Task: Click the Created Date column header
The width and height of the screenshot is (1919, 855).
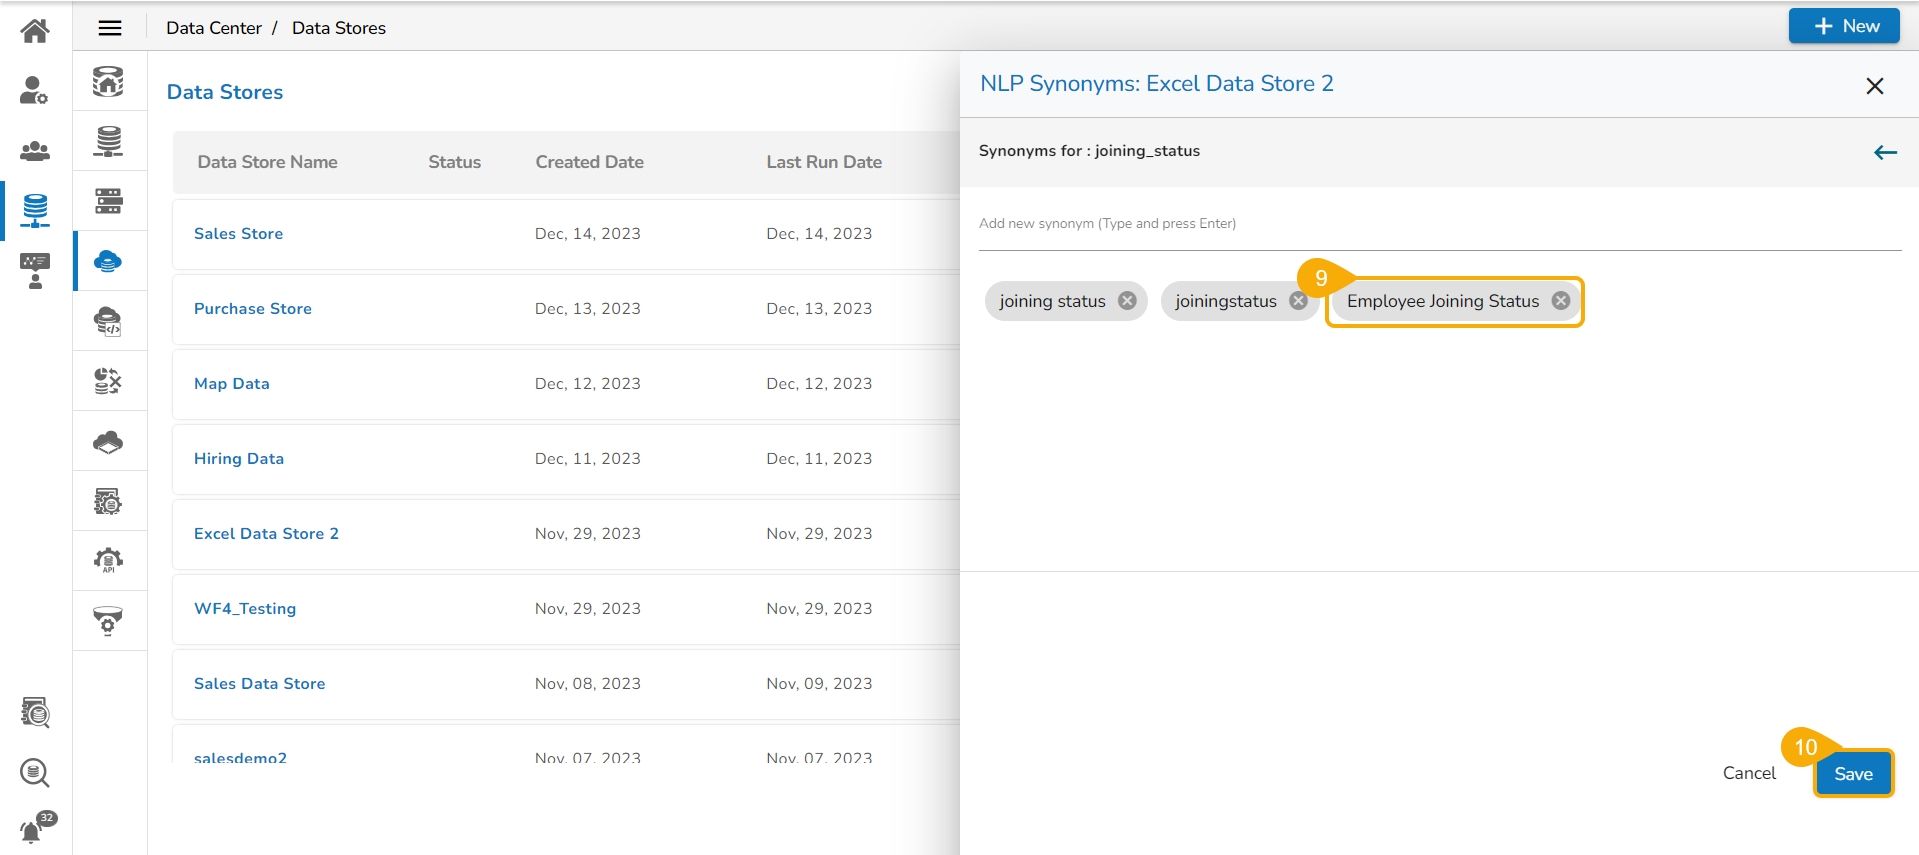Action: pos(590,162)
